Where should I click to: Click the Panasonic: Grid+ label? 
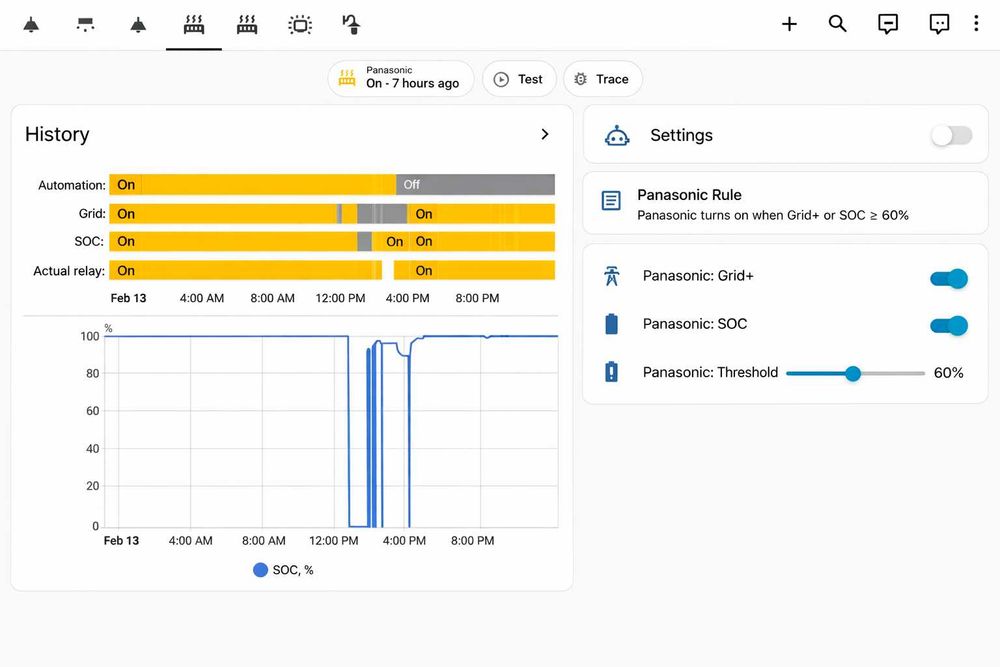[x=698, y=276]
